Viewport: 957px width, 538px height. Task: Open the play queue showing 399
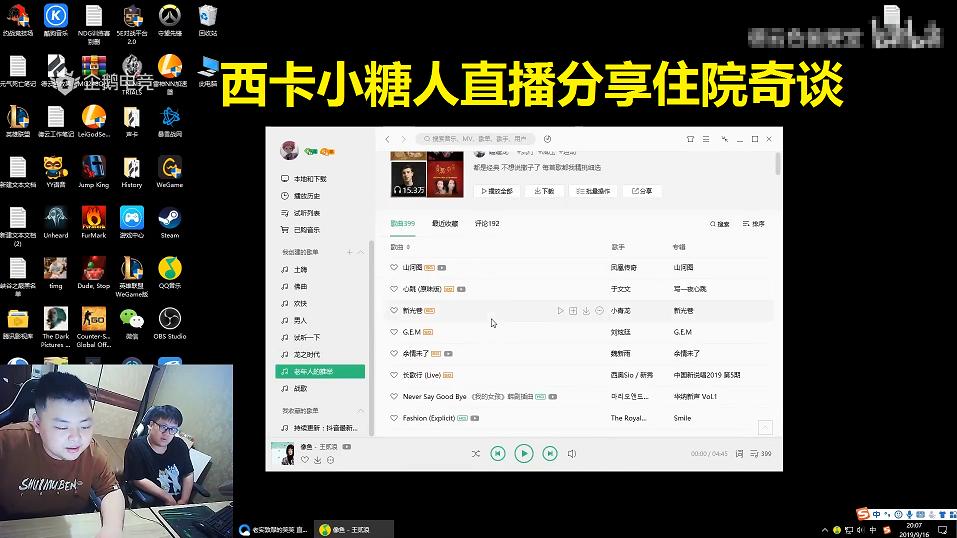(x=760, y=454)
